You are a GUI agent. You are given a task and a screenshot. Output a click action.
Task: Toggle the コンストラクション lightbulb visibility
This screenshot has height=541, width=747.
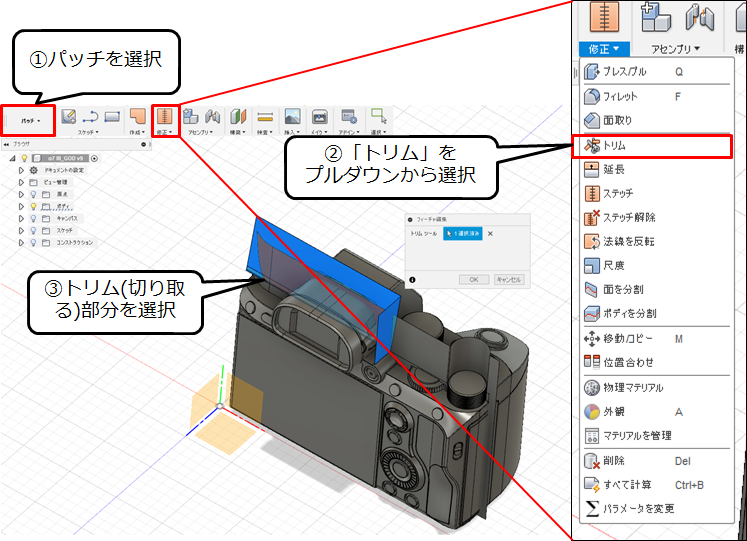click(33, 242)
